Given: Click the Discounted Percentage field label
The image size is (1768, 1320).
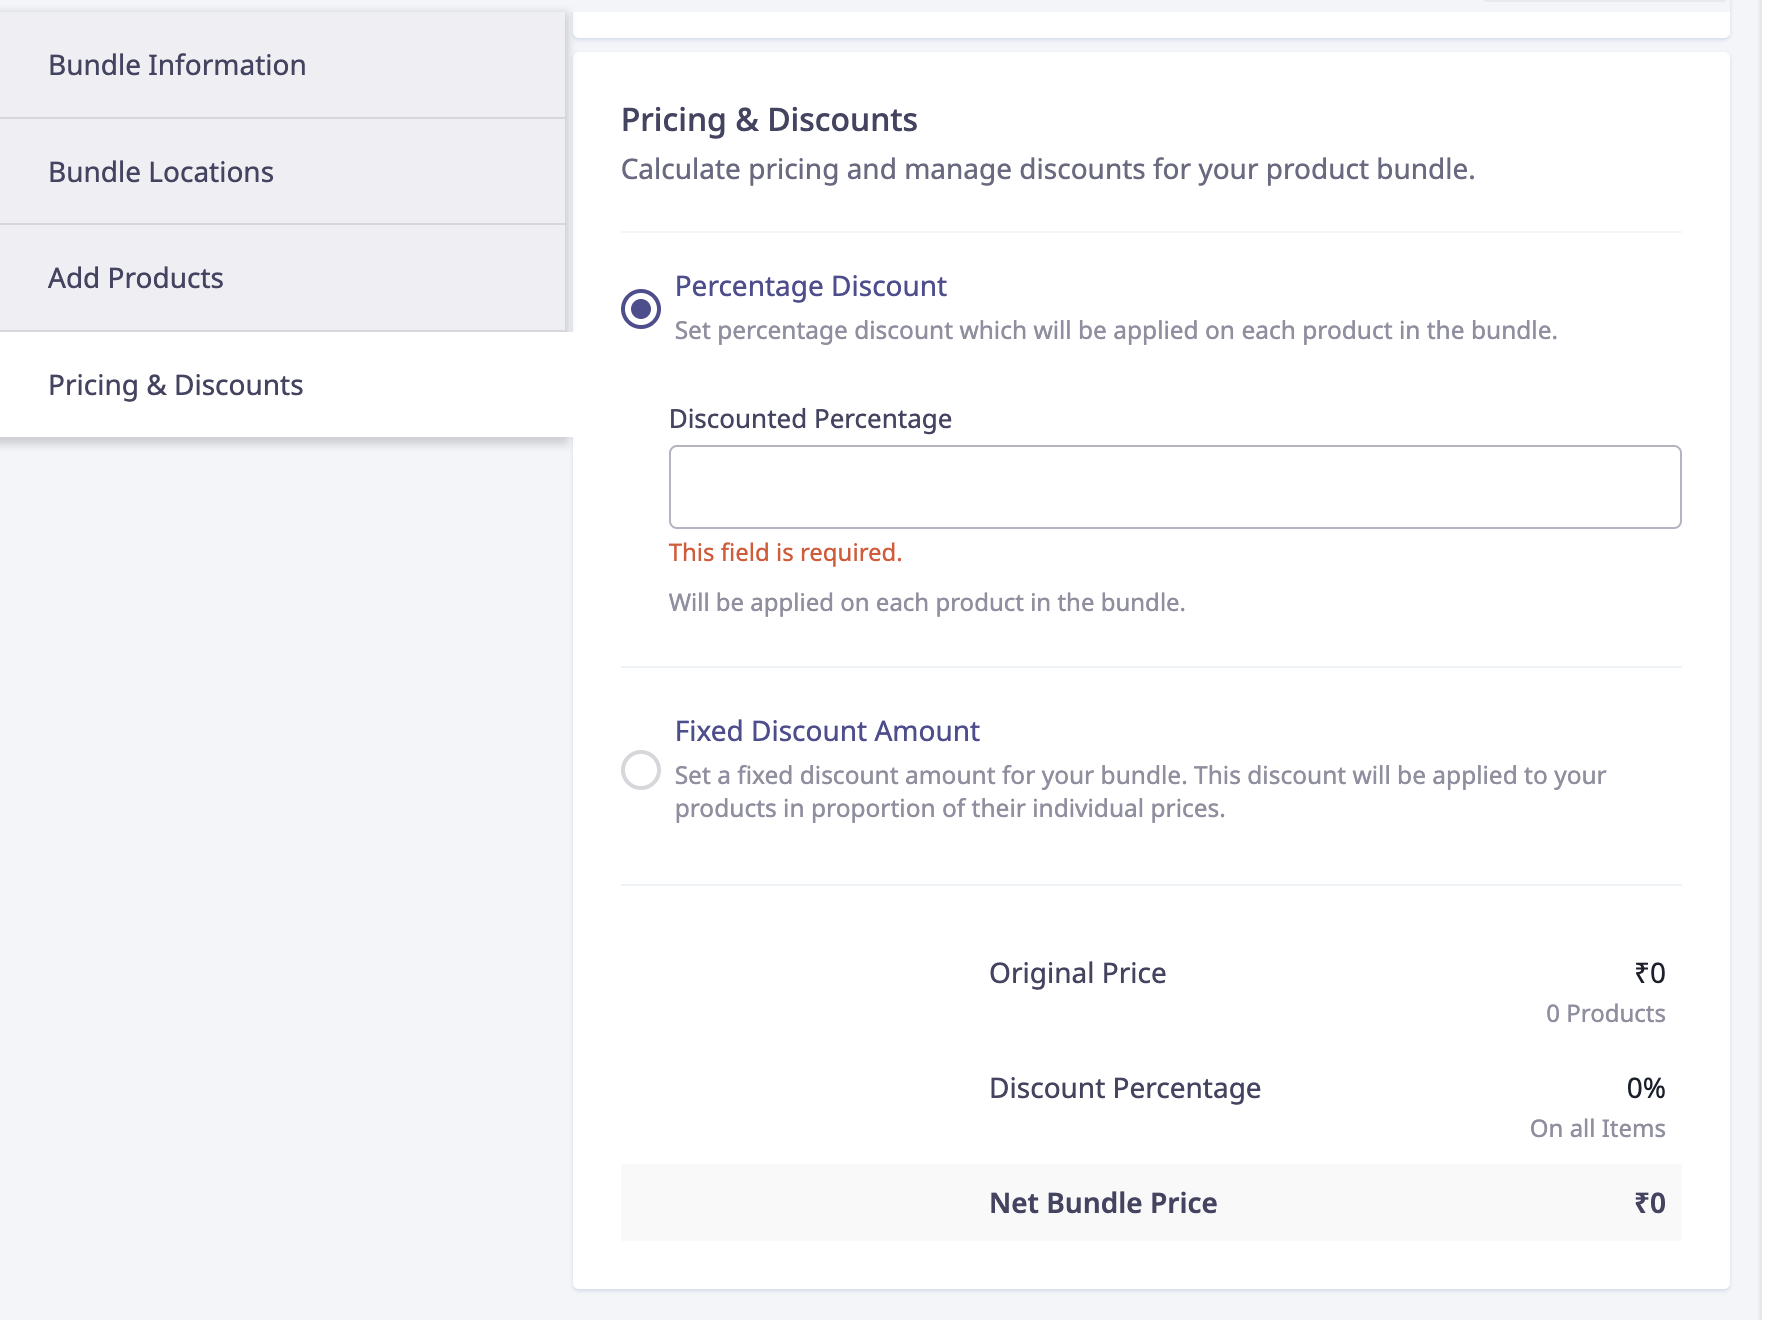Looking at the screenshot, I should (810, 418).
